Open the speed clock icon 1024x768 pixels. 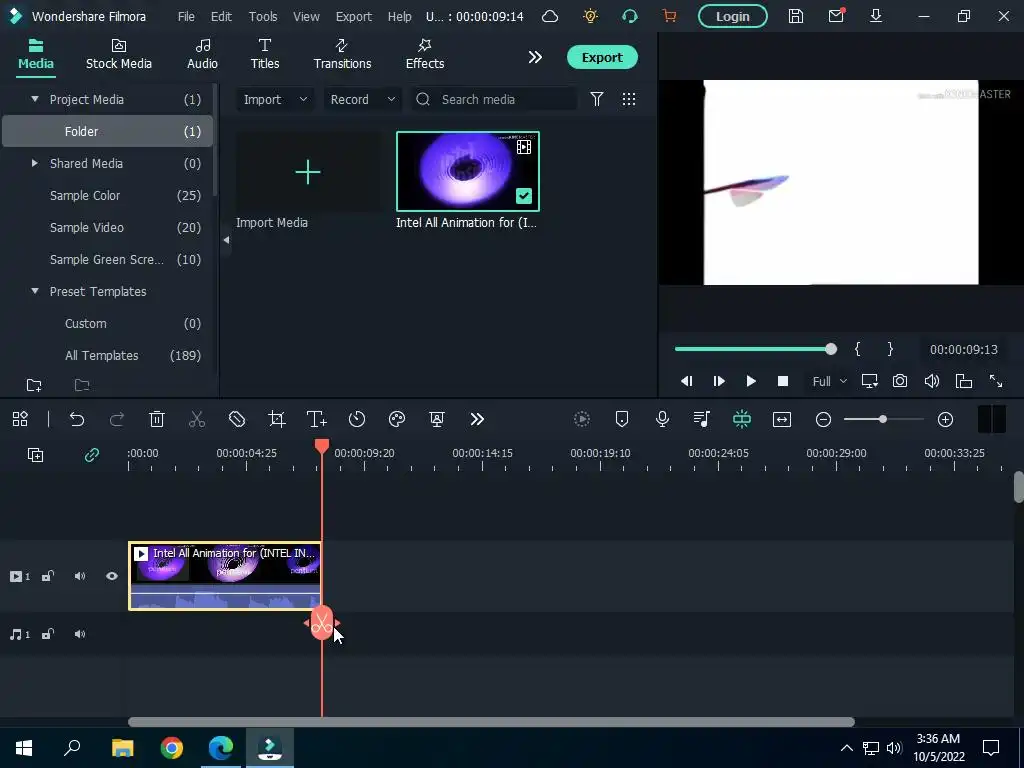357,419
